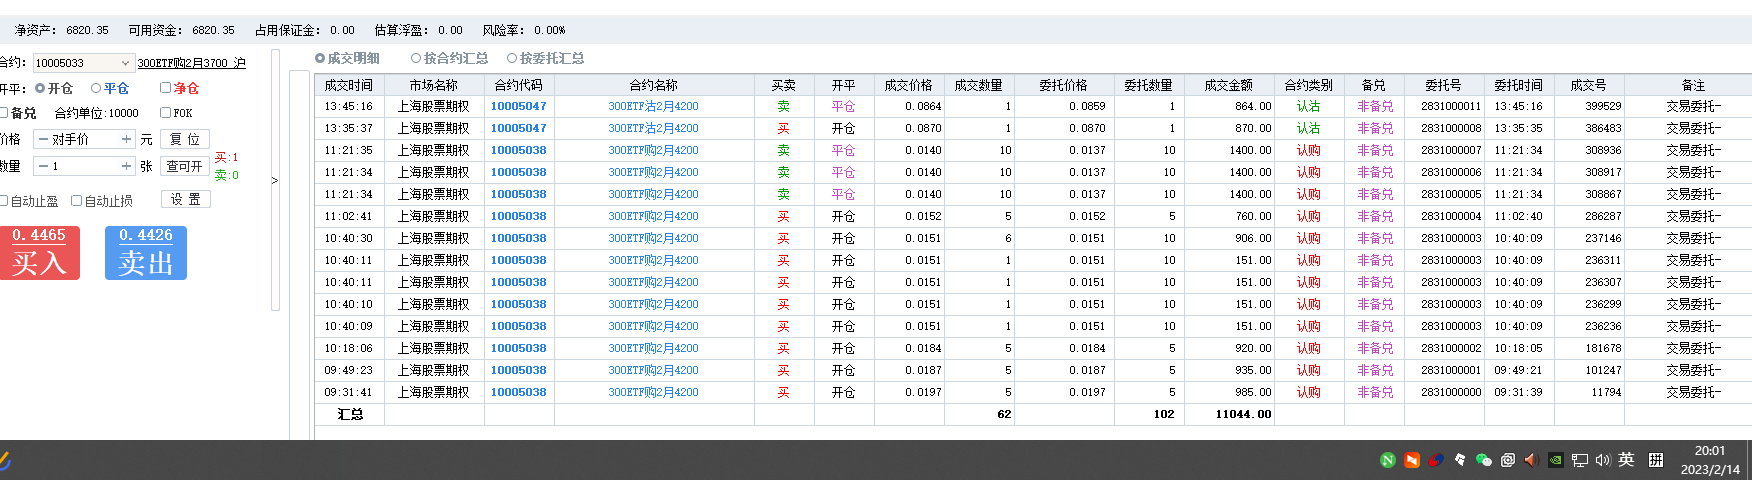Click 成交金额 value 864.00
The height and width of the screenshot is (480, 1752).
1253,106
